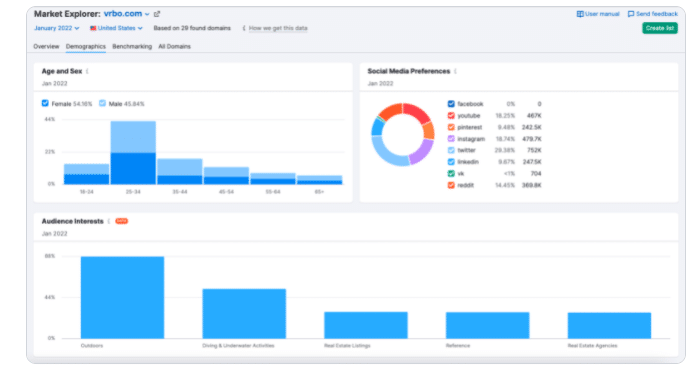Toggle the reddit checkbox in legend
The image size is (699, 377).
[x=451, y=185]
